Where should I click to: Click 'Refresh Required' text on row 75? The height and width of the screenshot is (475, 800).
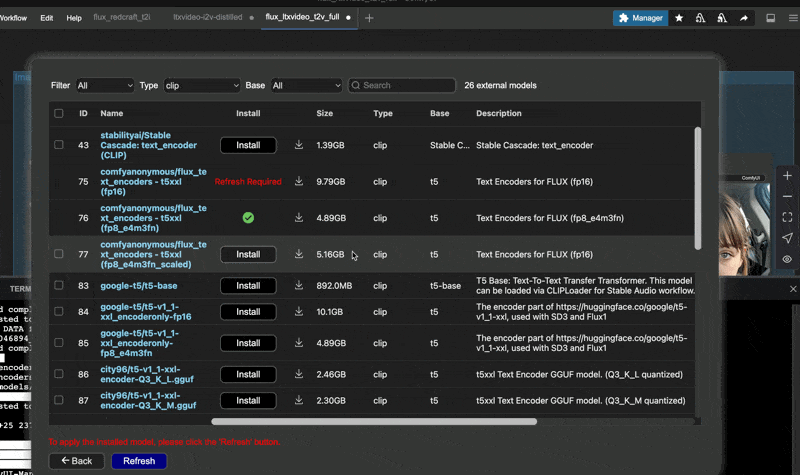pyautogui.click(x=248, y=182)
